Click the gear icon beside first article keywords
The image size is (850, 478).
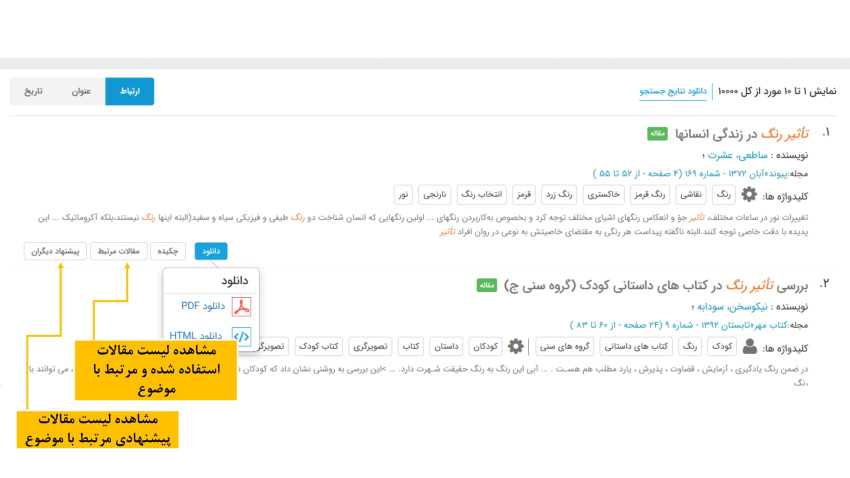748,195
